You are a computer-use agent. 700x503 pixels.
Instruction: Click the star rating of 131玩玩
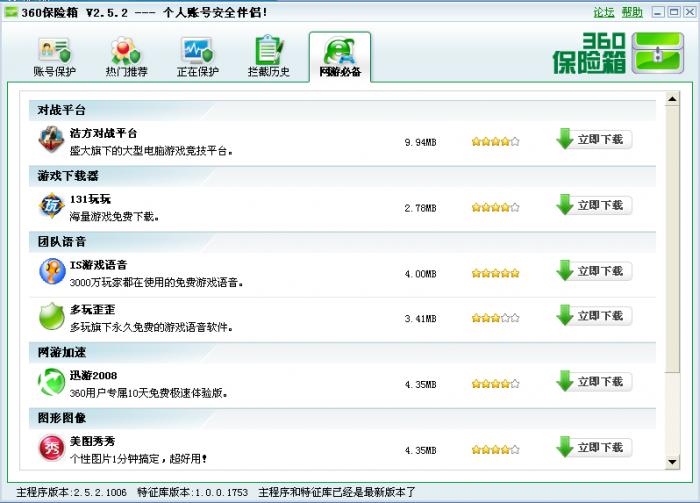[x=496, y=208]
